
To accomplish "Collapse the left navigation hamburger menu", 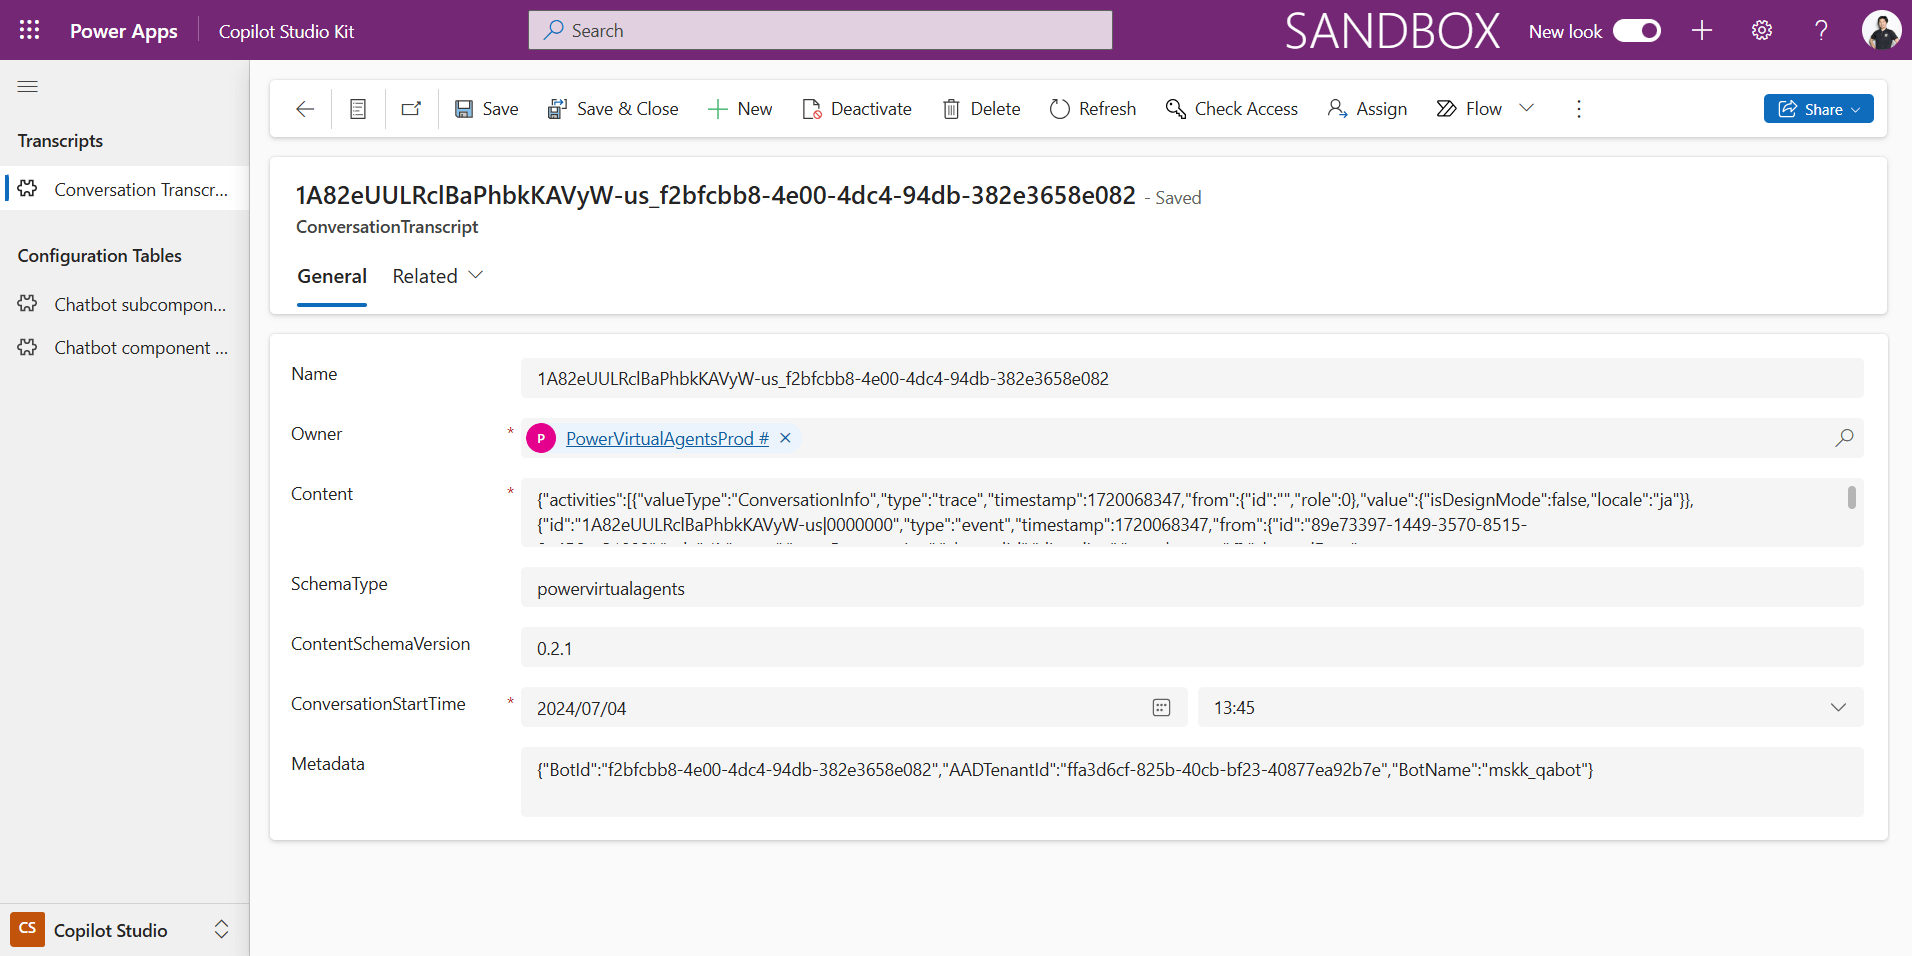I will [28, 87].
